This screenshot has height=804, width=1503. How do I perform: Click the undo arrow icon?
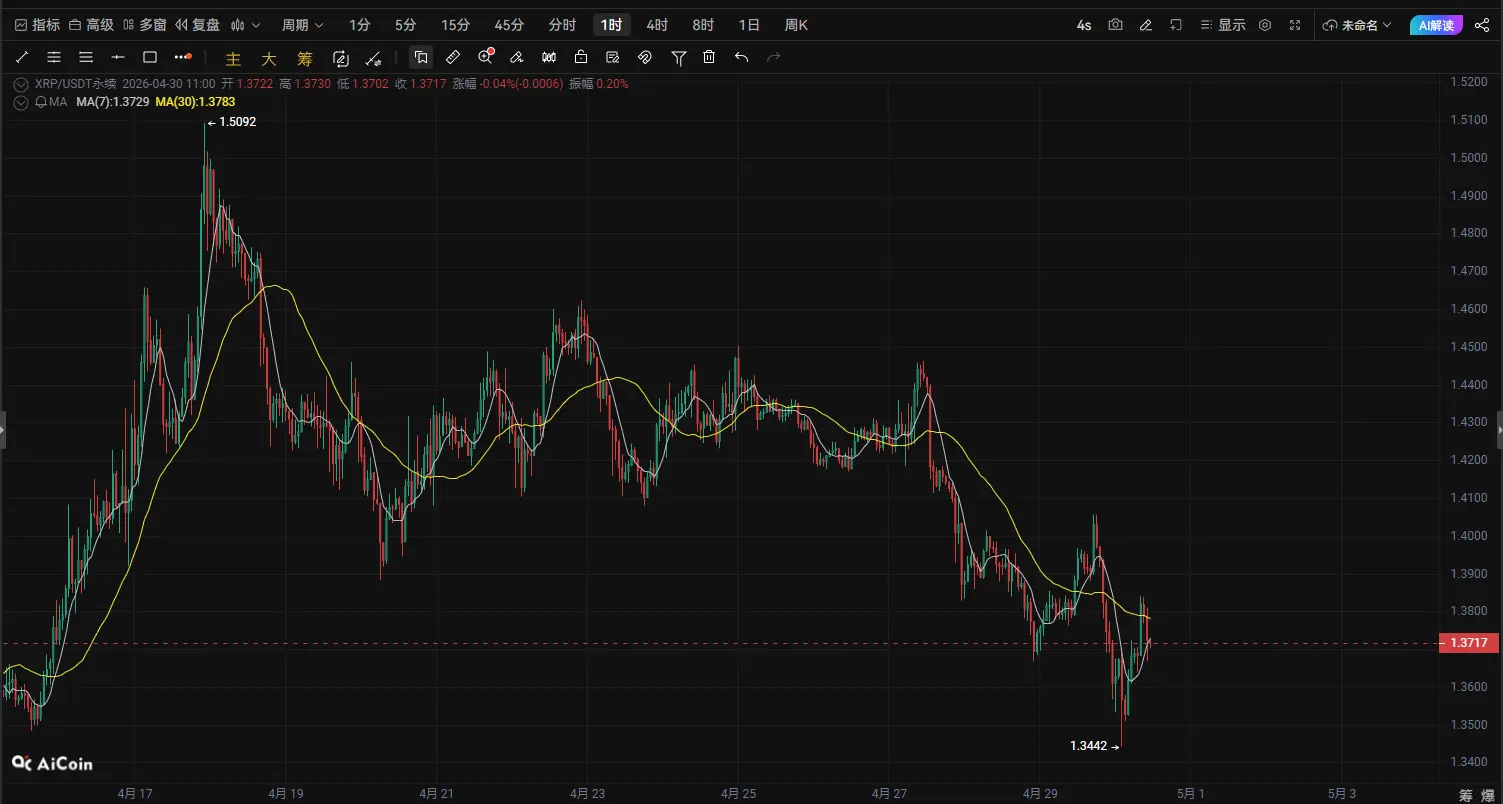[x=741, y=57]
